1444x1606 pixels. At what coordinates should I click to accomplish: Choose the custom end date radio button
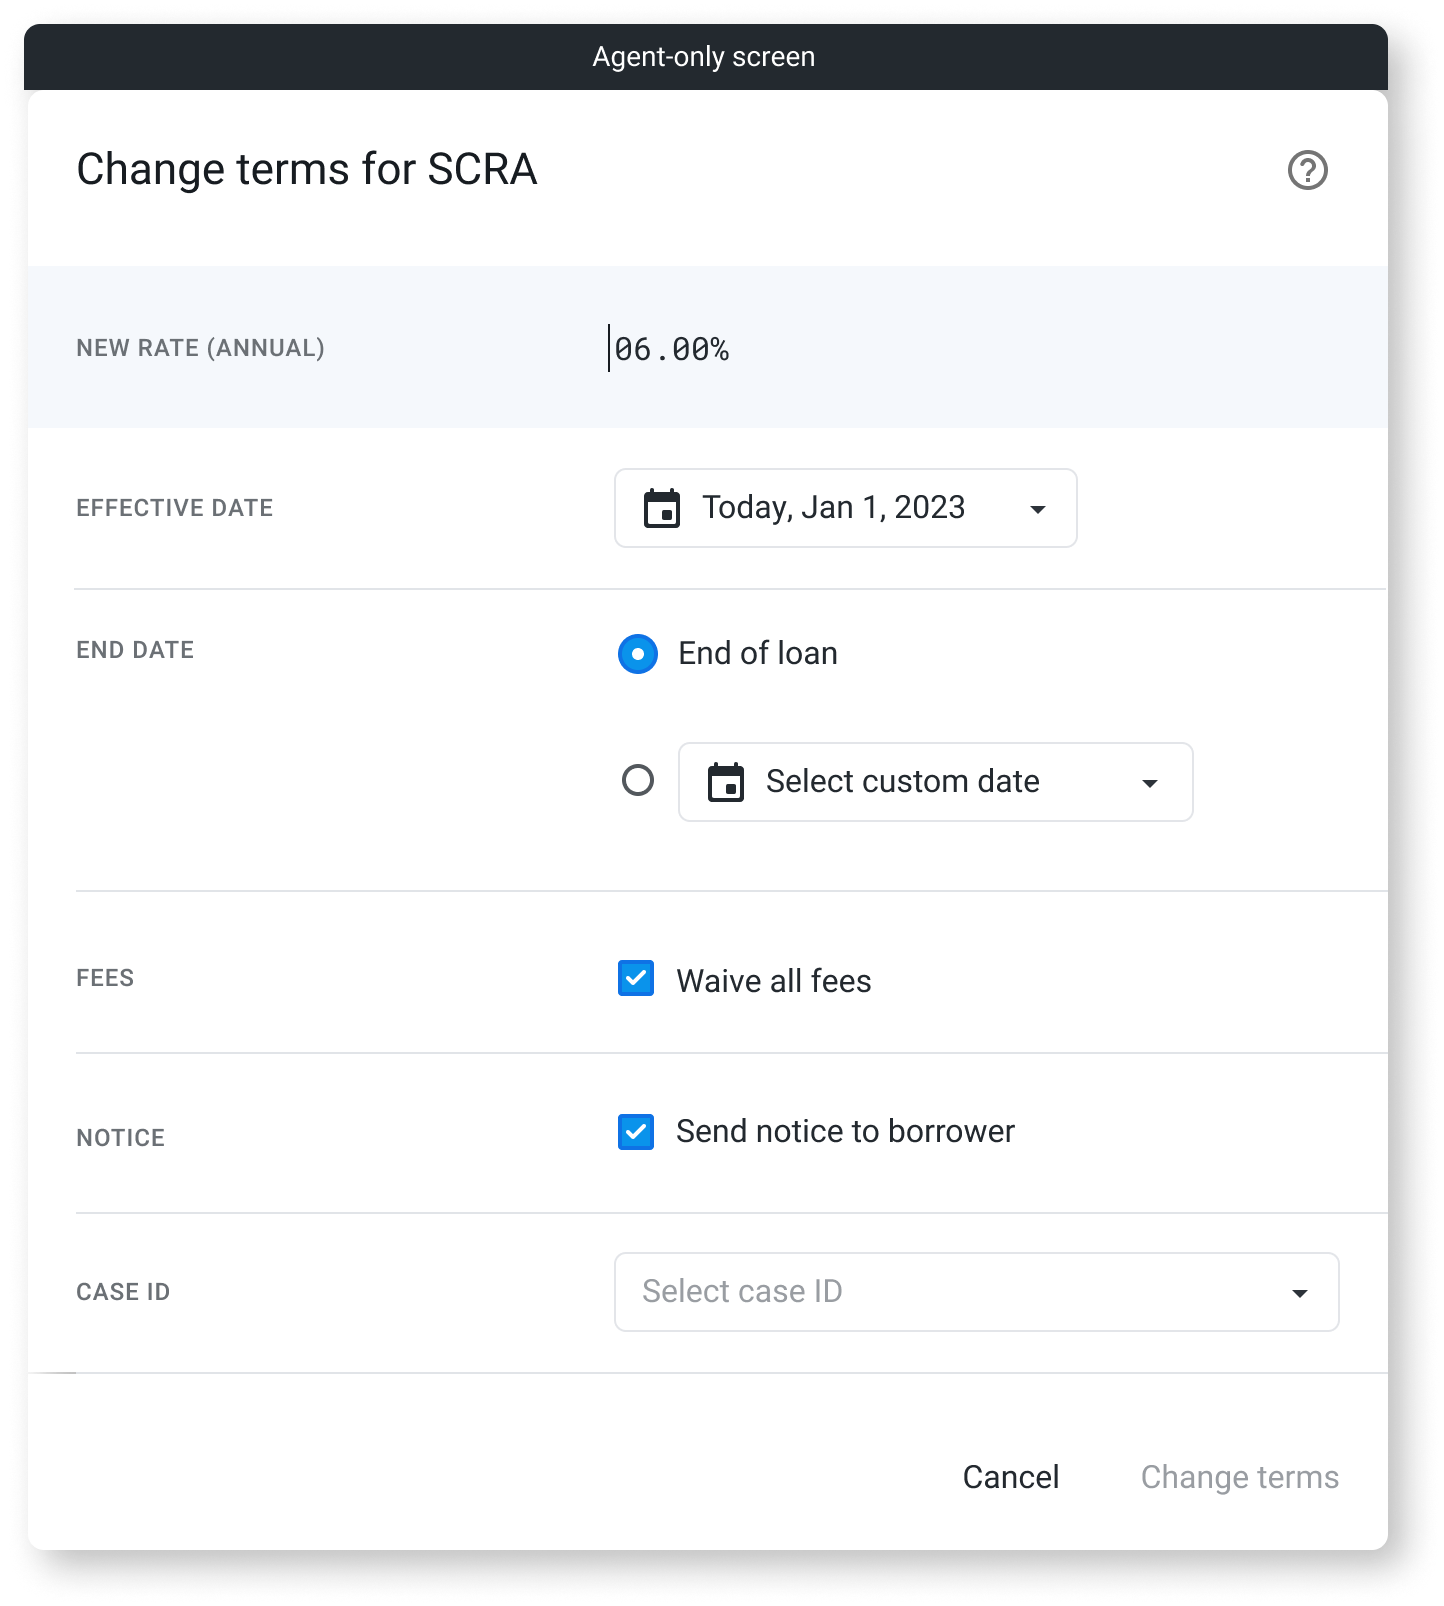click(638, 780)
